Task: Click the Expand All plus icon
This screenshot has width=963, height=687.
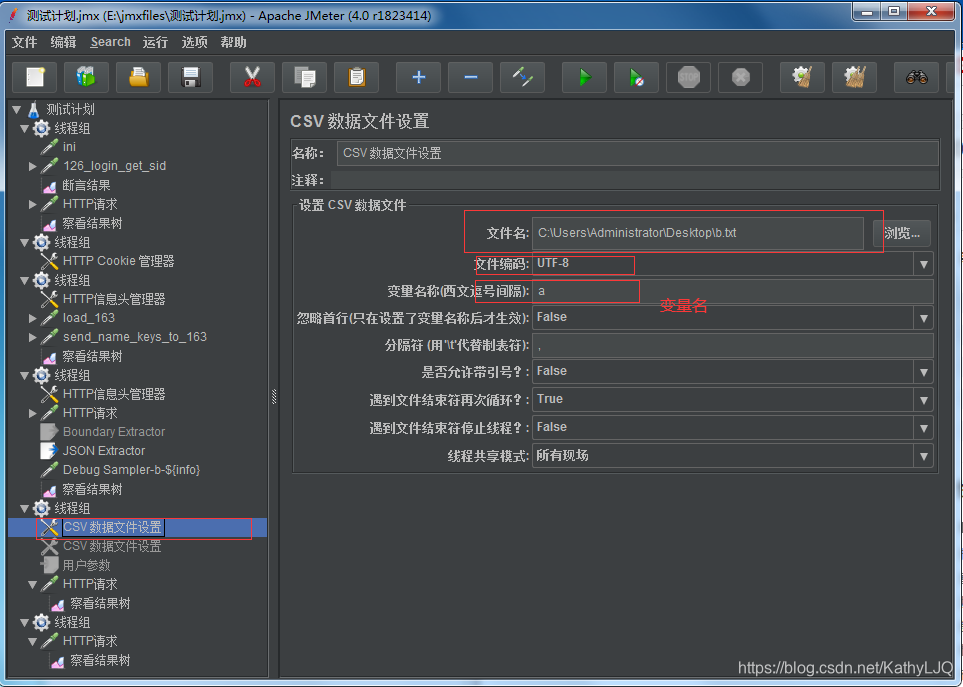Action: tap(418, 77)
